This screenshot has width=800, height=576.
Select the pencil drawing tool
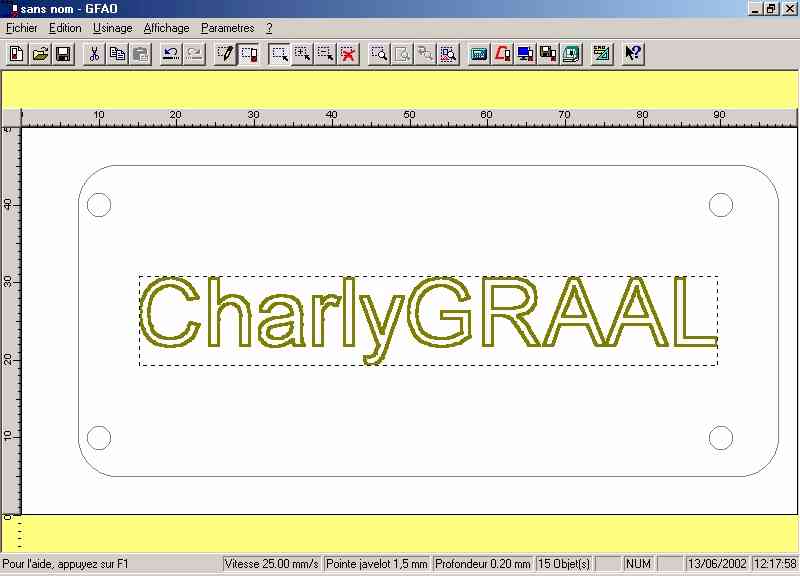(225, 54)
